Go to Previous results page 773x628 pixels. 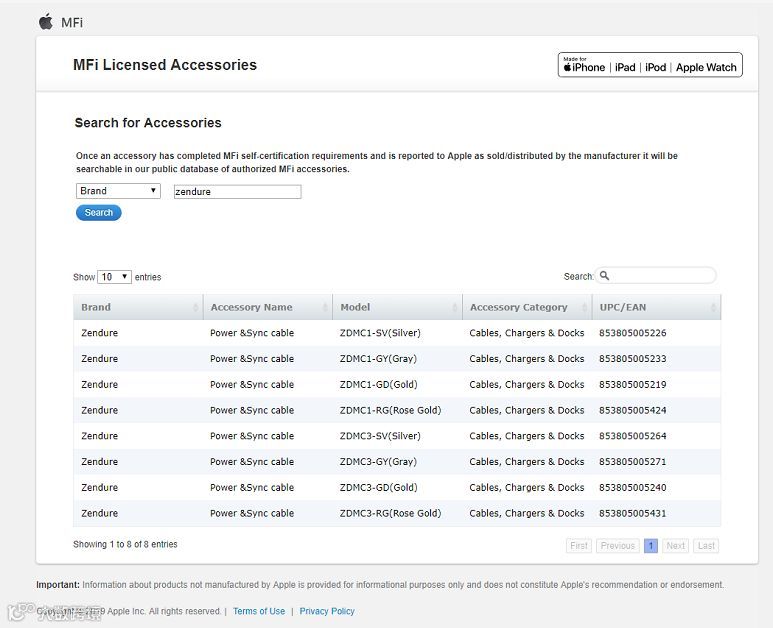[618, 546]
